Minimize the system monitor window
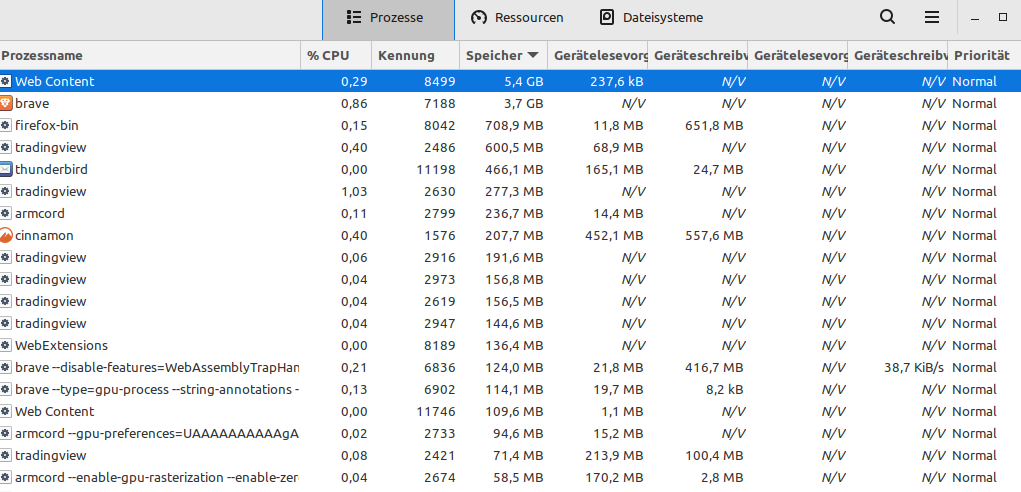The image size is (1021, 492). (975, 18)
